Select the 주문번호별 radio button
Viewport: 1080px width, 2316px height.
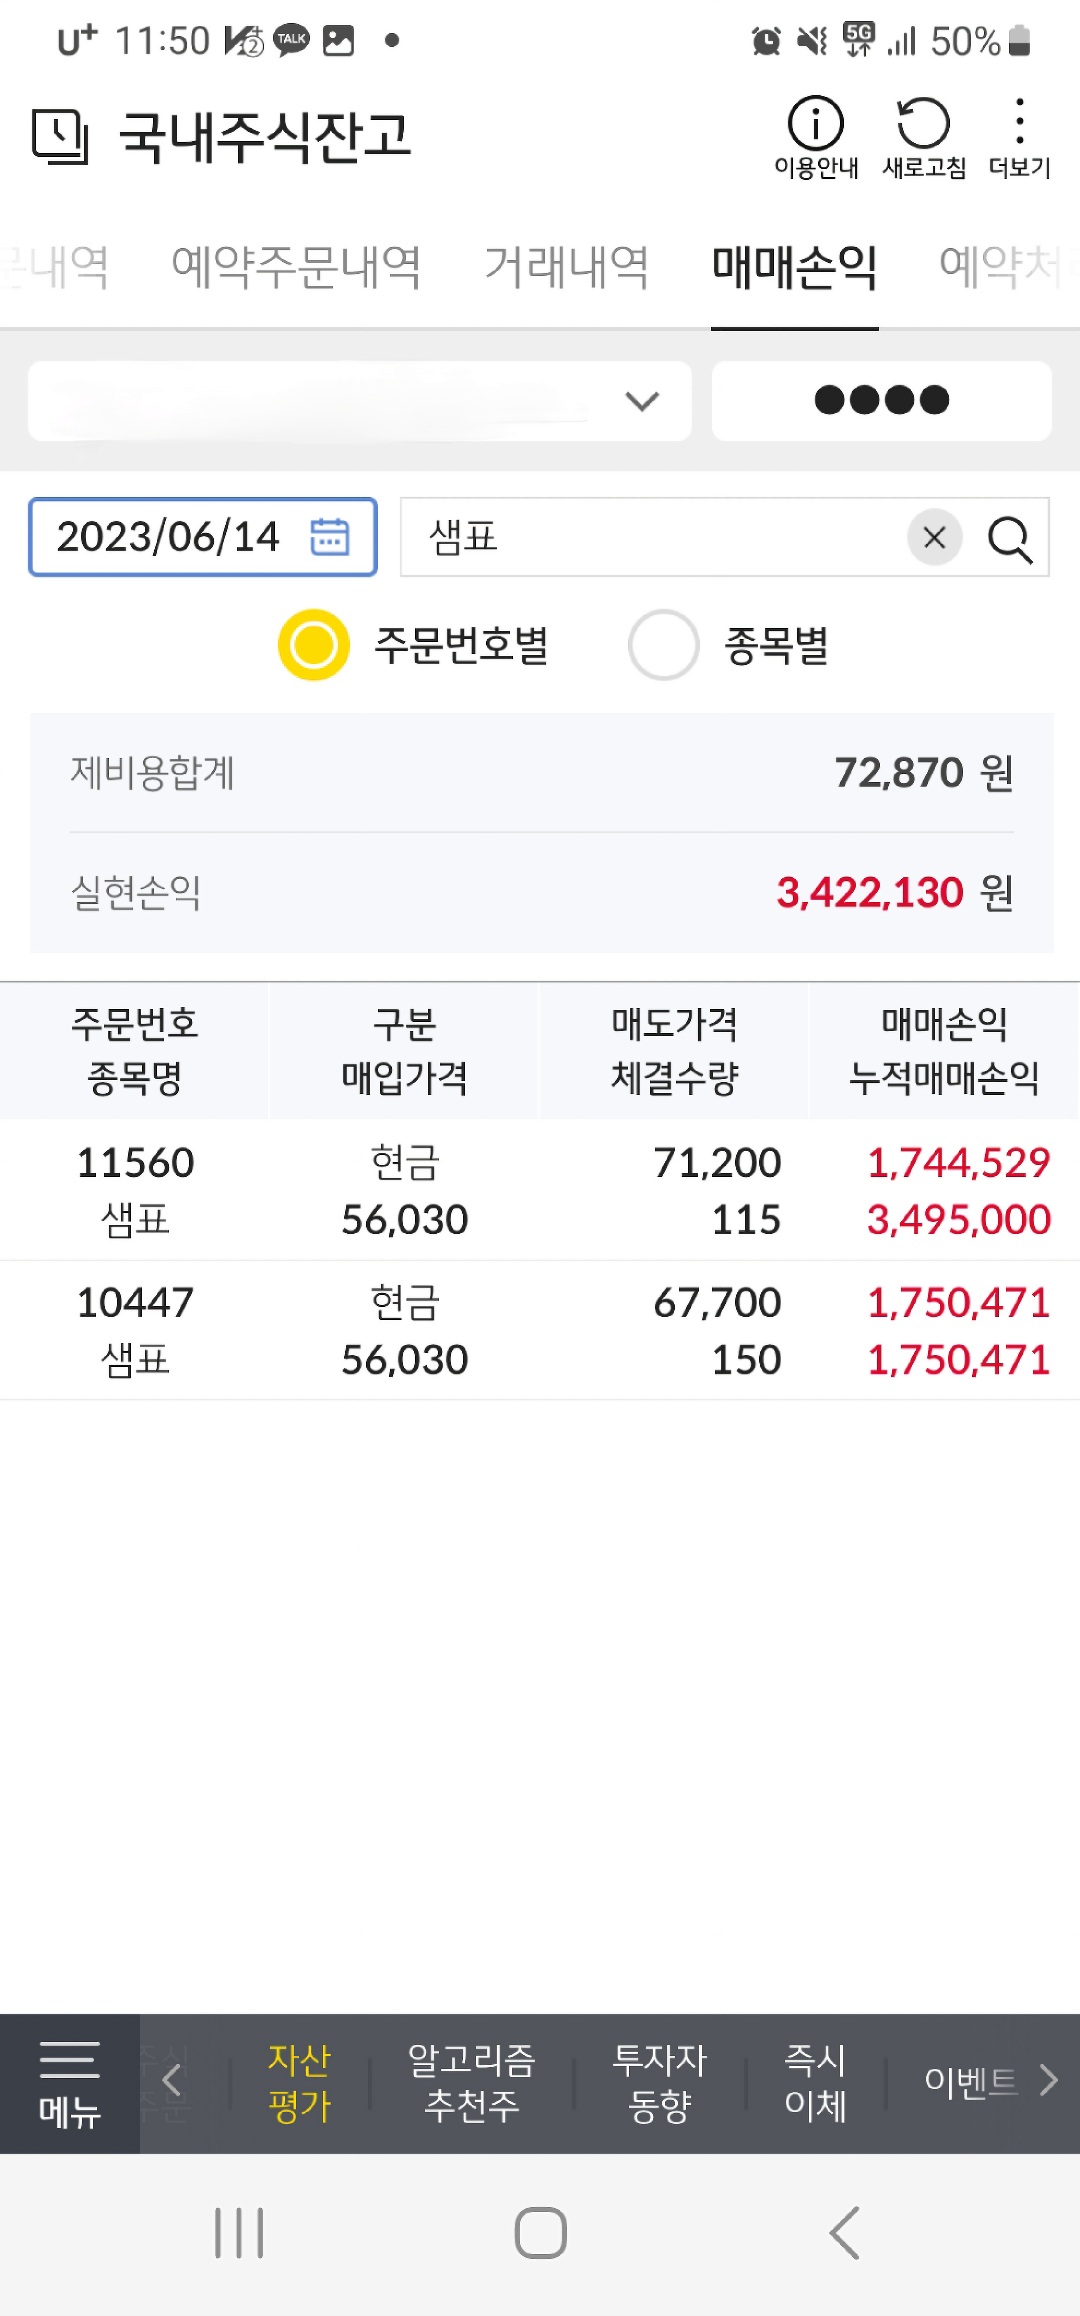coord(314,645)
